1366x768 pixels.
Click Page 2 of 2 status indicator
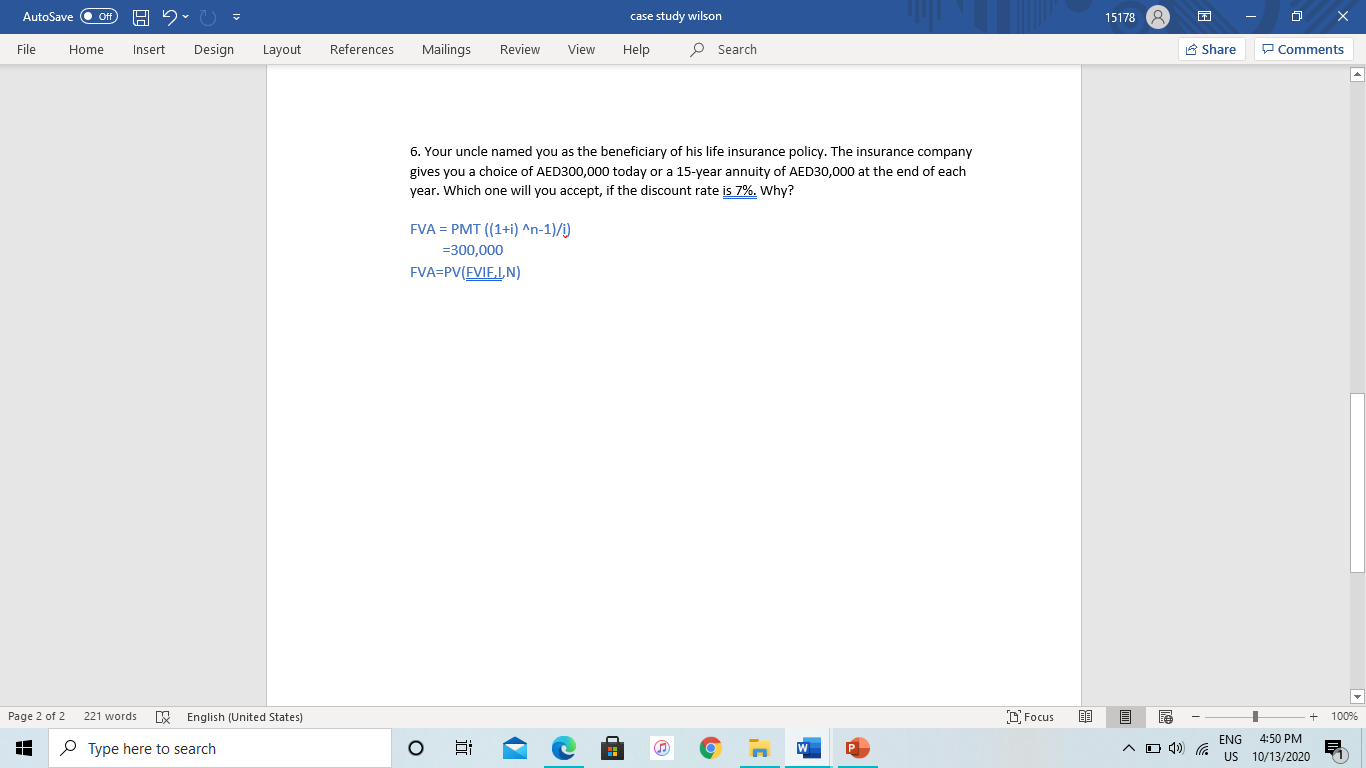tap(36, 716)
